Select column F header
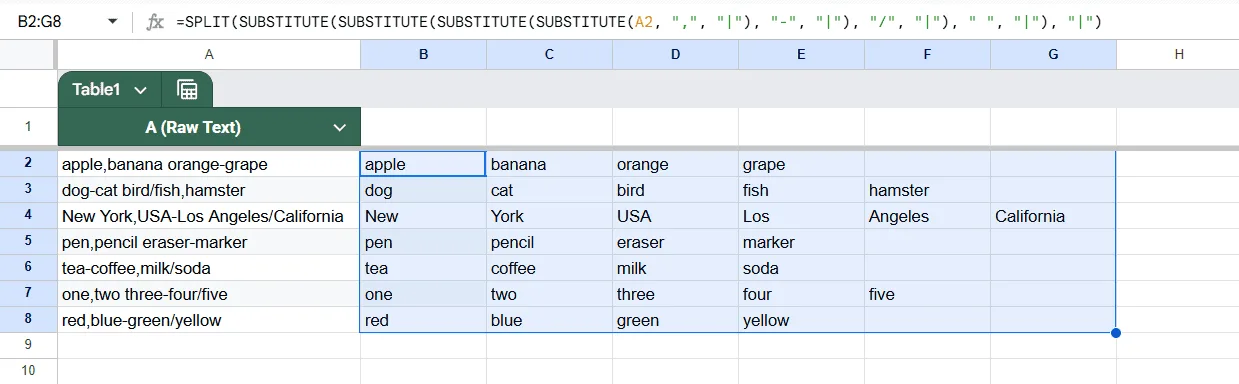The height and width of the screenshot is (384, 1239). tap(927, 55)
